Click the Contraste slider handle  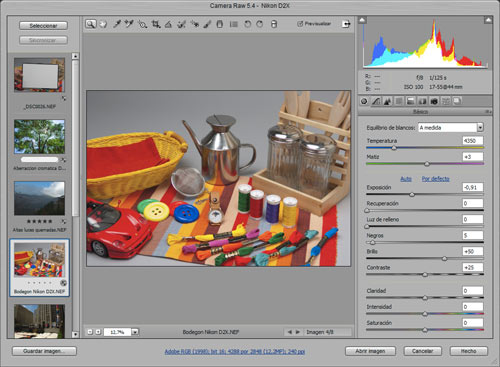tap(425, 275)
